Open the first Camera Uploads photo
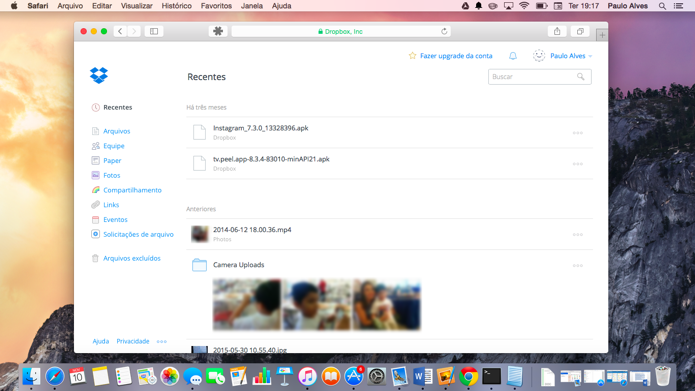Image resolution: width=695 pixels, height=391 pixels. [x=247, y=305]
